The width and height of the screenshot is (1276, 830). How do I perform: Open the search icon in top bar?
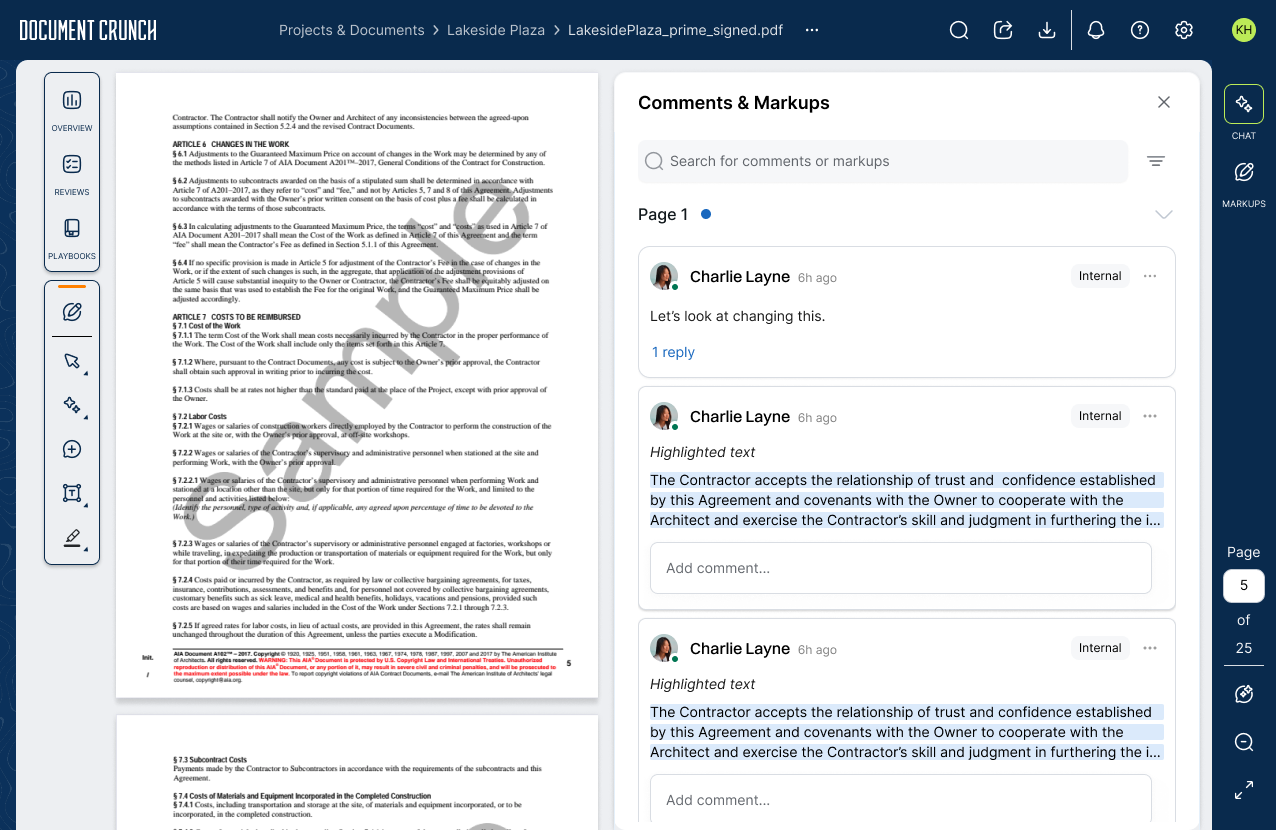coord(959,30)
